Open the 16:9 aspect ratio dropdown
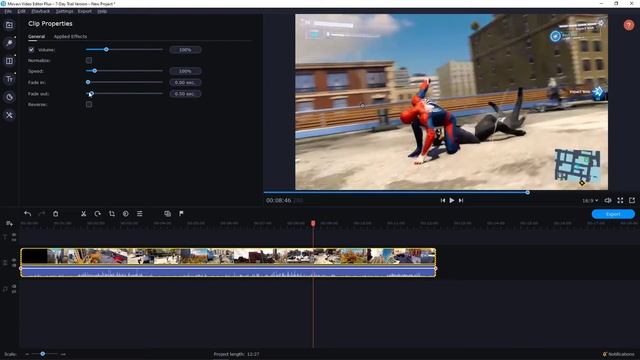 (590, 201)
